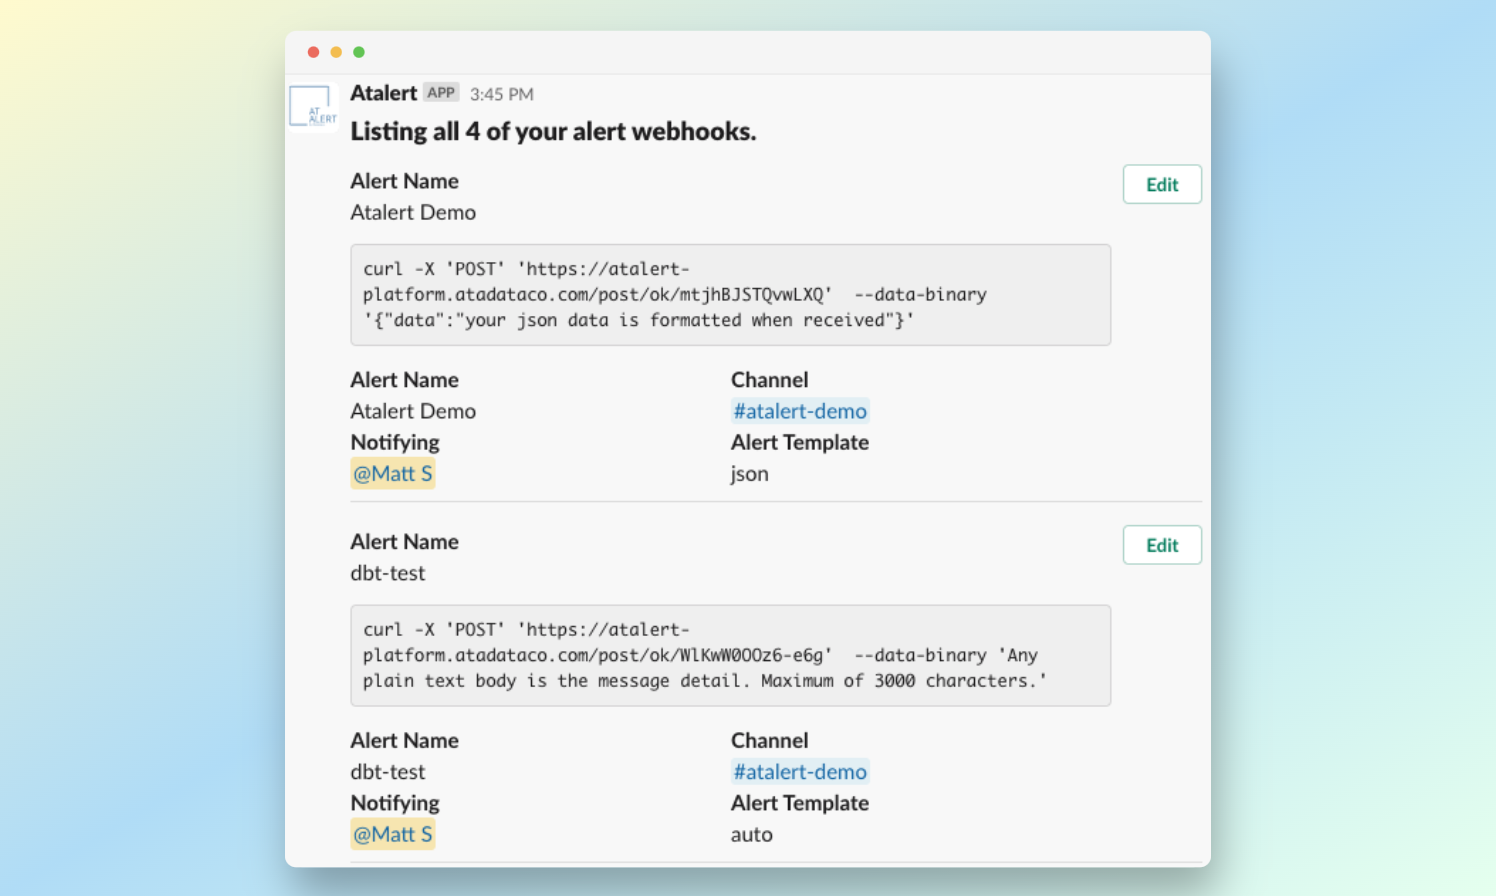This screenshot has width=1496, height=896.
Task: Maximize the window with the green button
Action: (x=359, y=52)
